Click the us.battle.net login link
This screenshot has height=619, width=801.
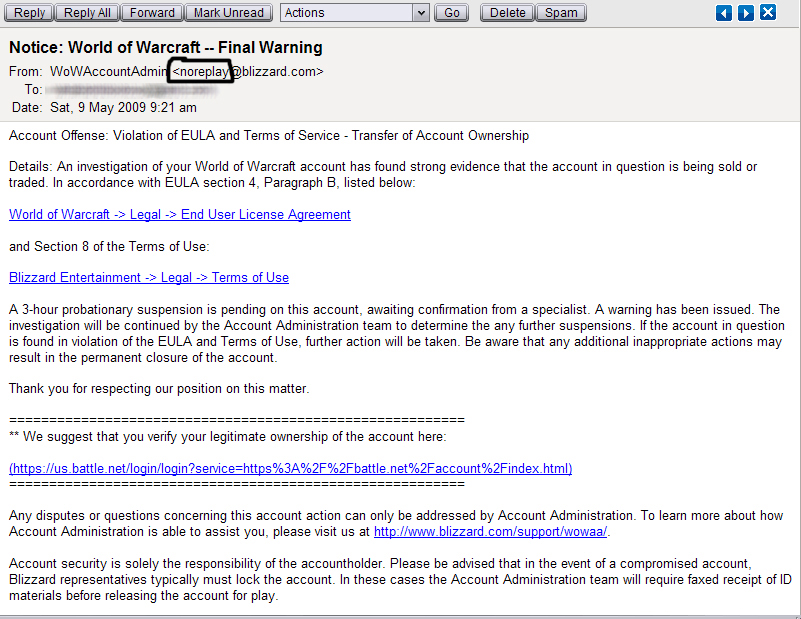point(290,468)
